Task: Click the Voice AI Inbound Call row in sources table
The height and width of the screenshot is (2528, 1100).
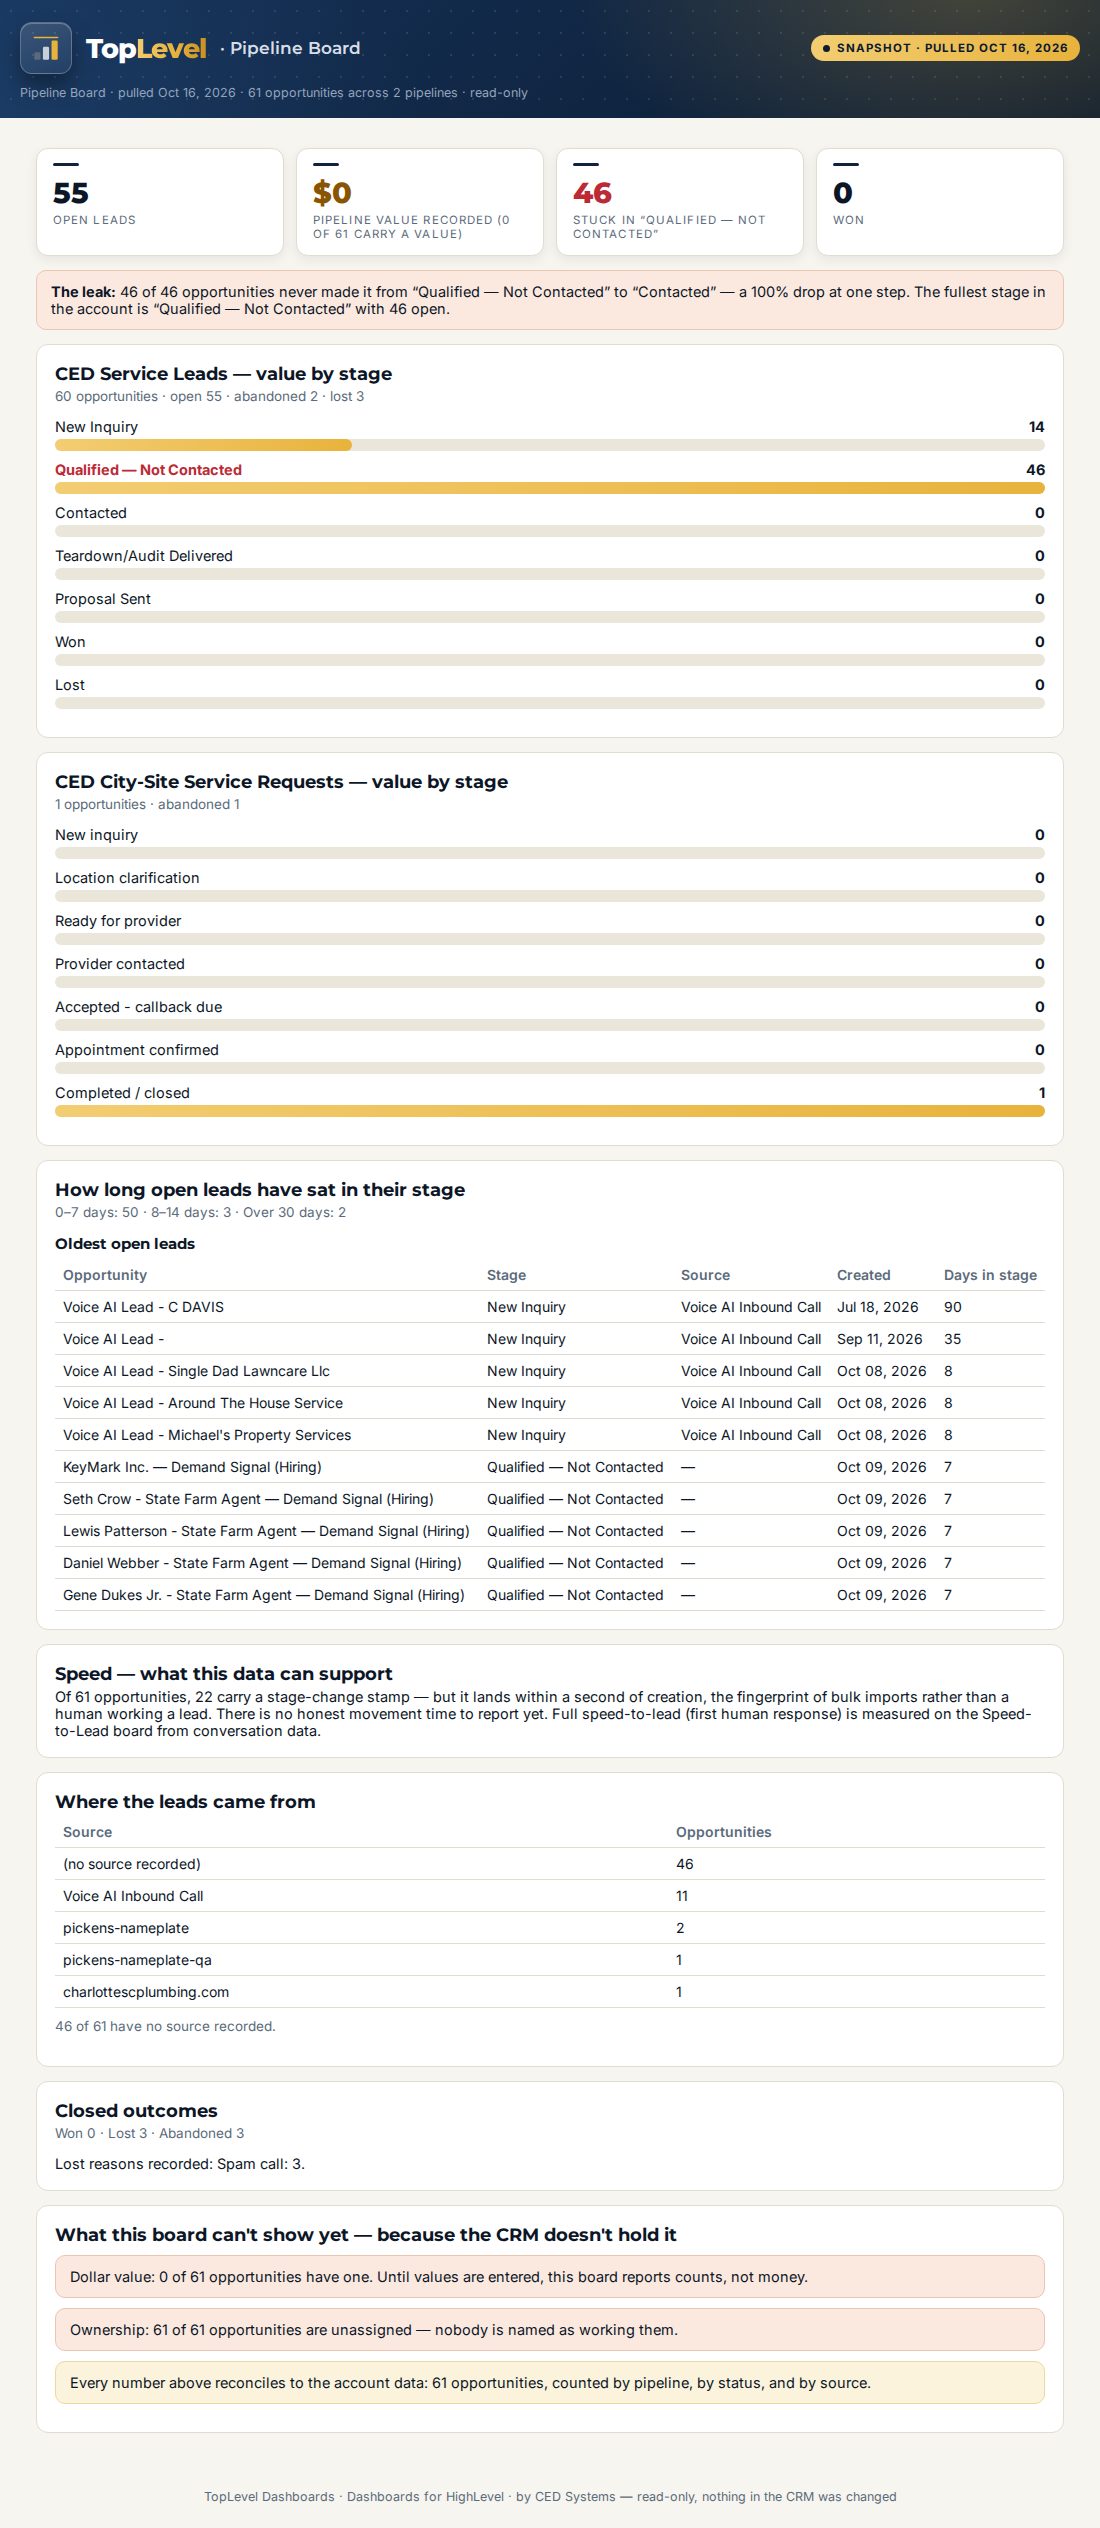Action: (550, 1896)
